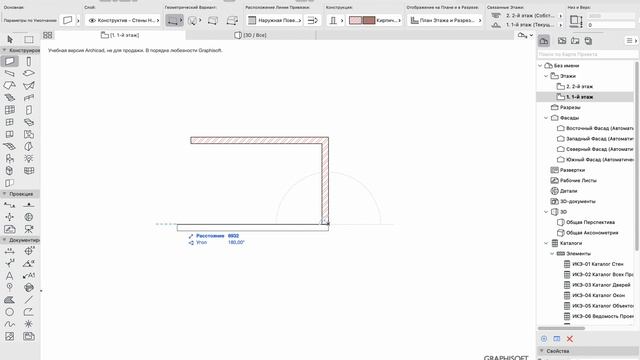Screen dimensions: 640x360
Task: Open wall structure type dropdown
Action: click(x=336, y=20)
